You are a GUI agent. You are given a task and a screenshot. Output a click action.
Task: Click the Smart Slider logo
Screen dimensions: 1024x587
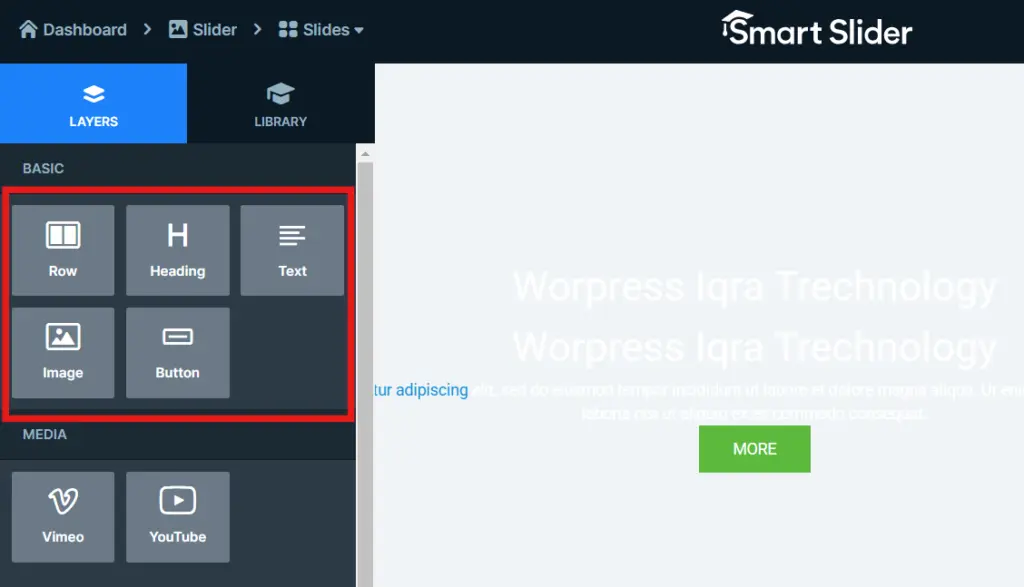tap(816, 30)
